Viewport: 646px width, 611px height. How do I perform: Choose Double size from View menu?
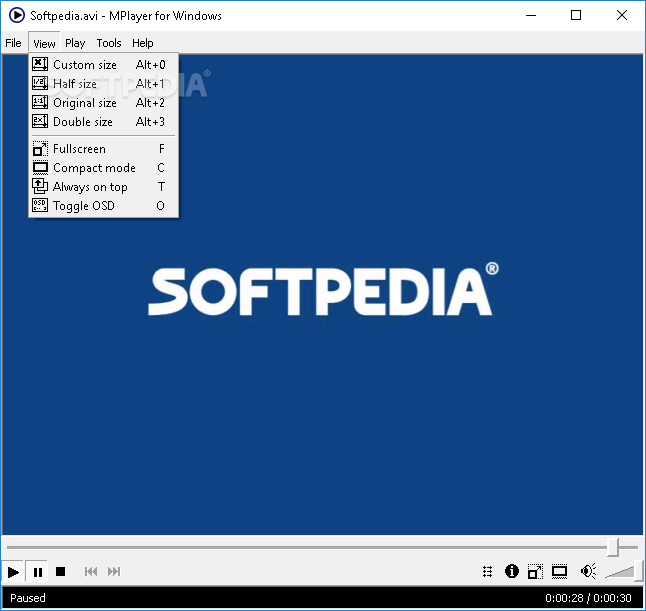click(x=103, y=122)
